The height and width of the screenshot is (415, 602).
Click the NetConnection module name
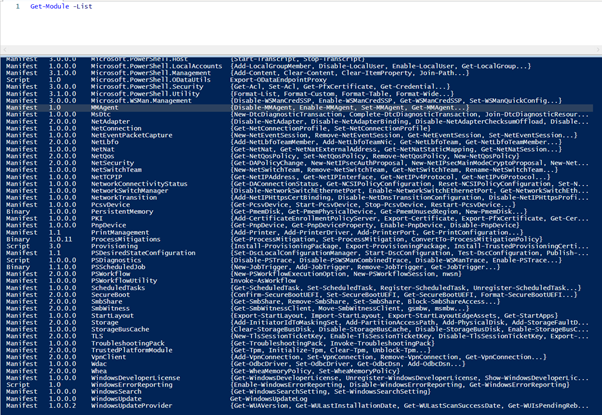pyautogui.click(x=116, y=128)
